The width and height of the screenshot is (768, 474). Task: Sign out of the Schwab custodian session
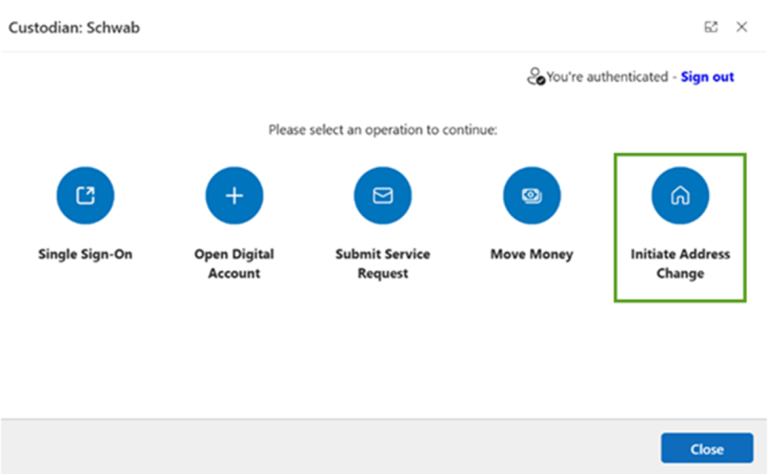707,77
